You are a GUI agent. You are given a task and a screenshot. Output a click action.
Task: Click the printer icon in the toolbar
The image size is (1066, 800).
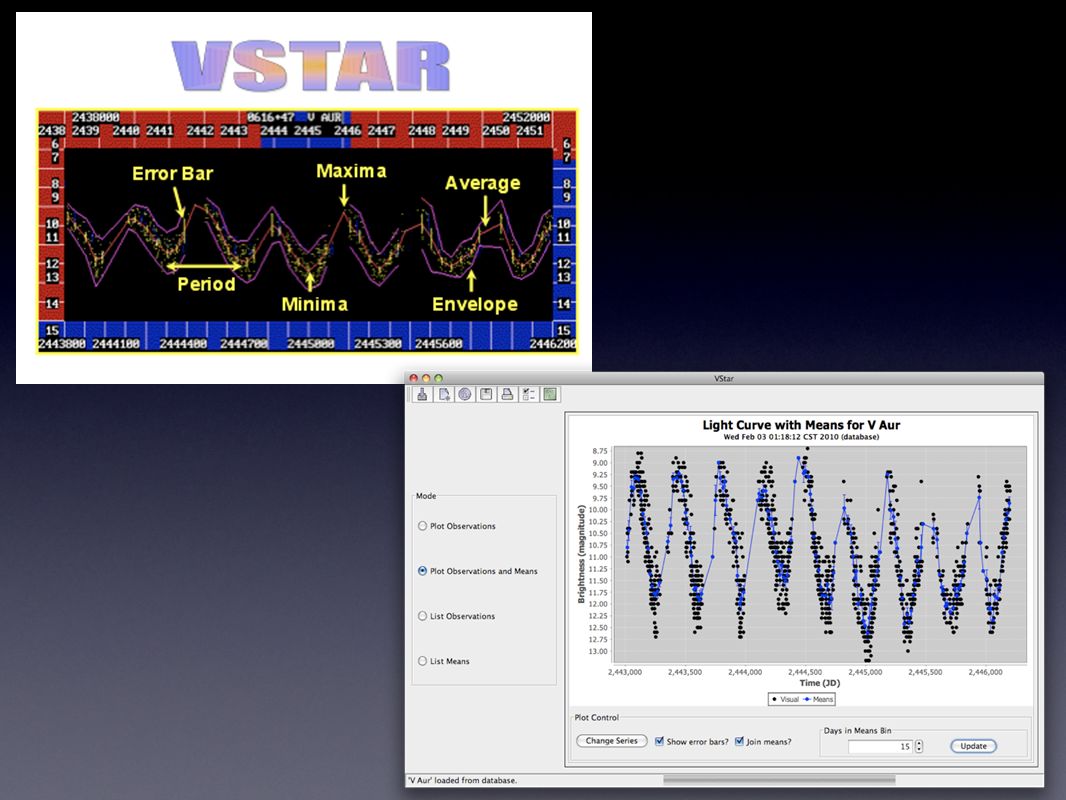point(507,394)
